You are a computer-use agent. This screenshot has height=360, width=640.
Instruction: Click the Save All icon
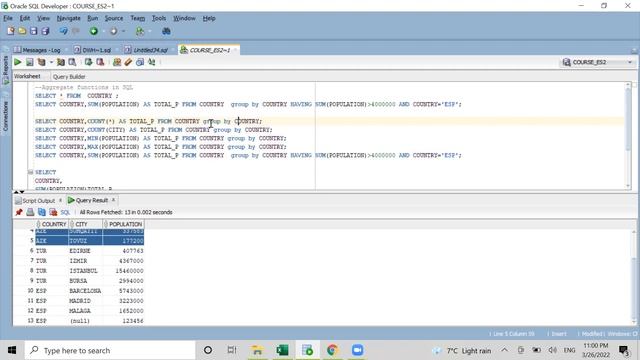[45, 31]
